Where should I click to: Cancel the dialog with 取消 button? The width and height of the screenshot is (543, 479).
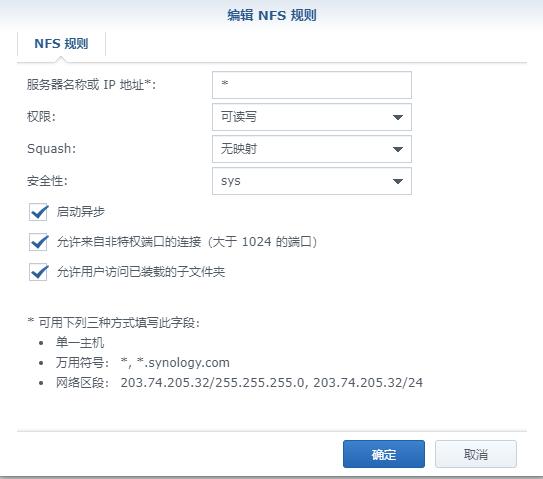(x=476, y=454)
